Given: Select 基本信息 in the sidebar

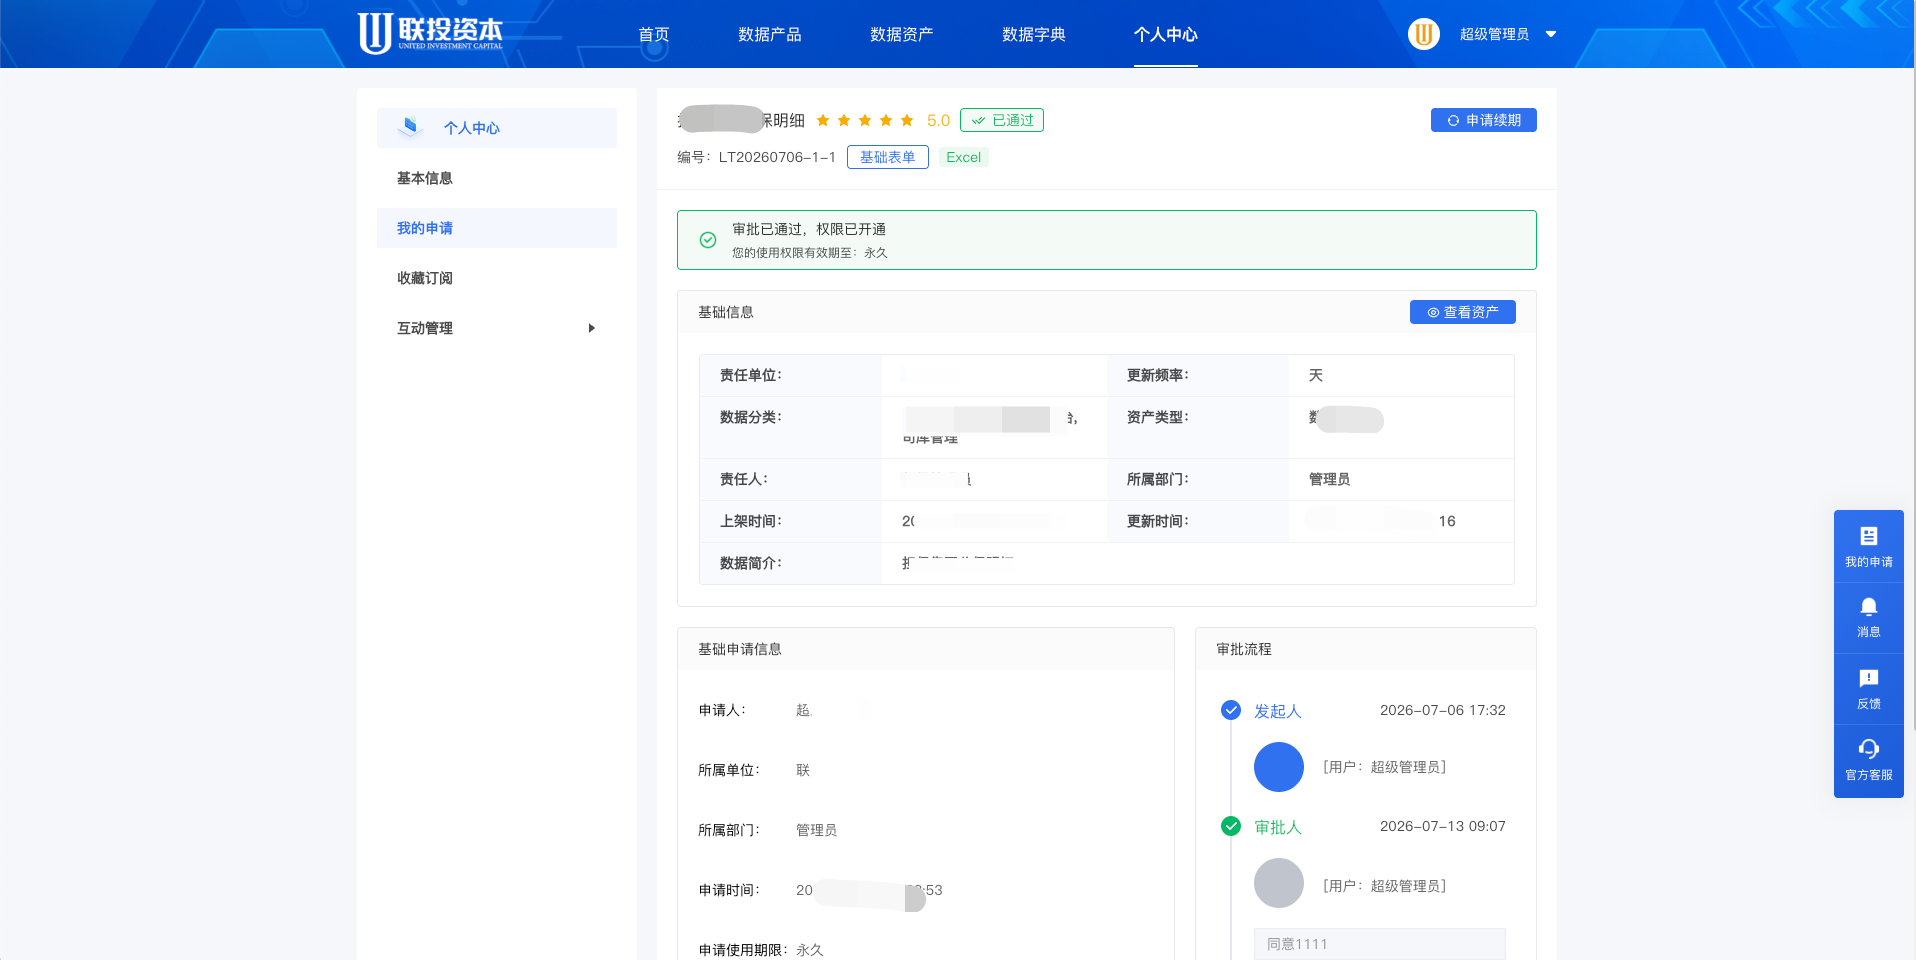Looking at the screenshot, I should [x=497, y=178].
